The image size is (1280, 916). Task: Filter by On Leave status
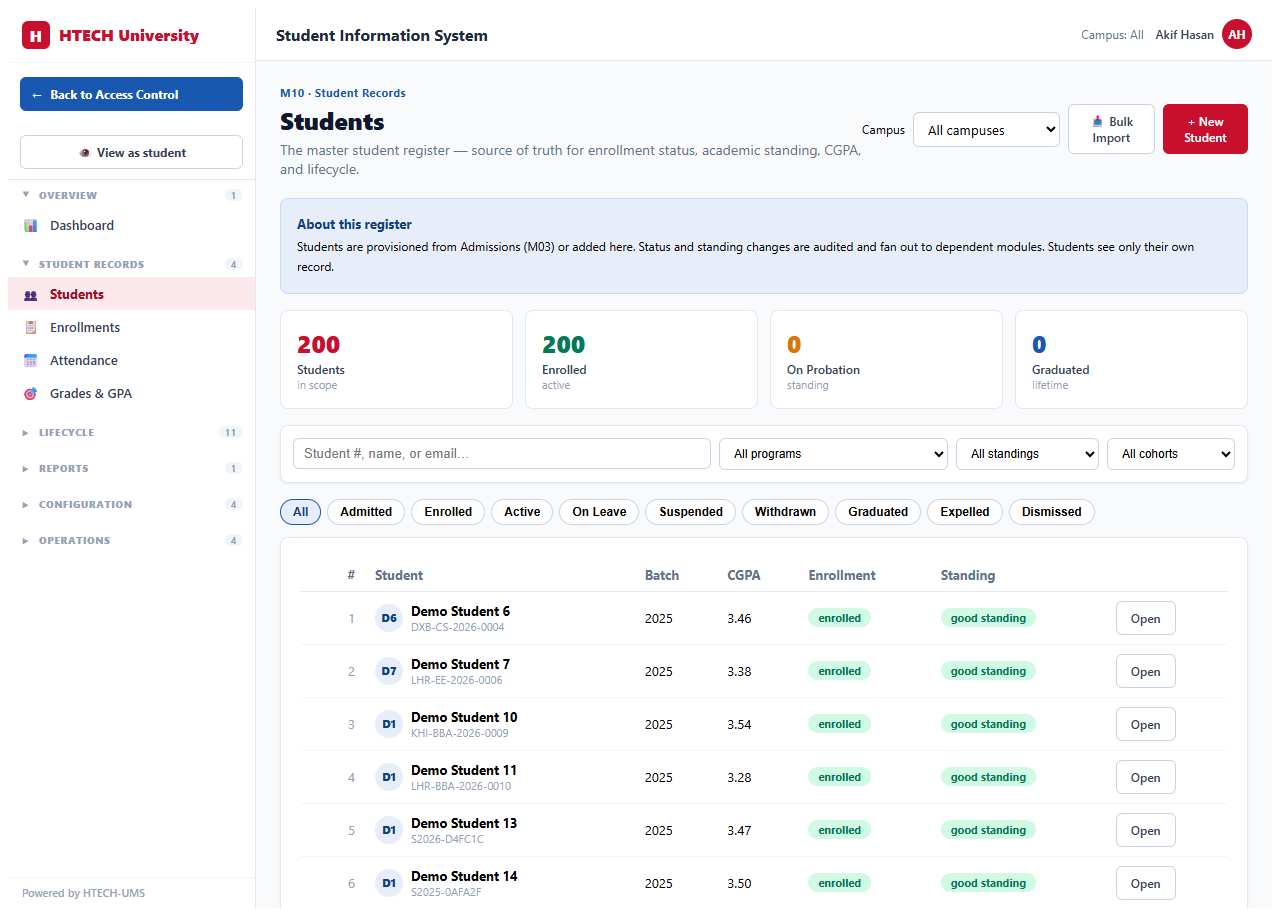(x=599, y=512)
